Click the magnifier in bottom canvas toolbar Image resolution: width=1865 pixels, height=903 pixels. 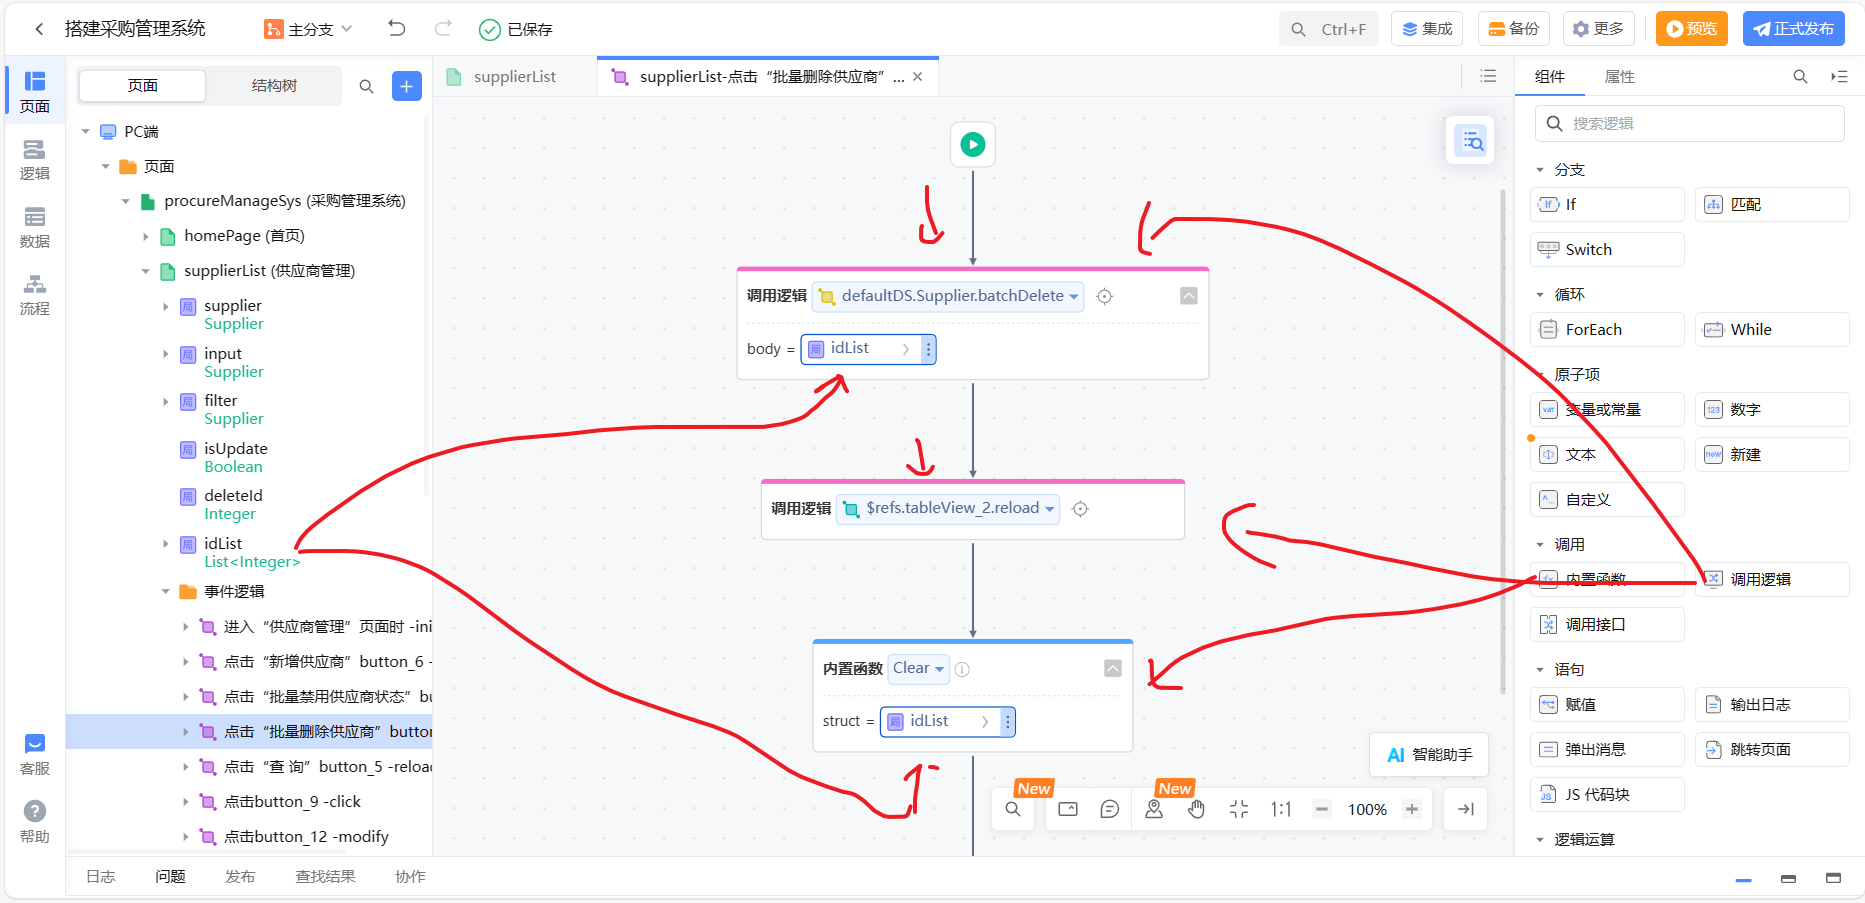click(1013, 809)
